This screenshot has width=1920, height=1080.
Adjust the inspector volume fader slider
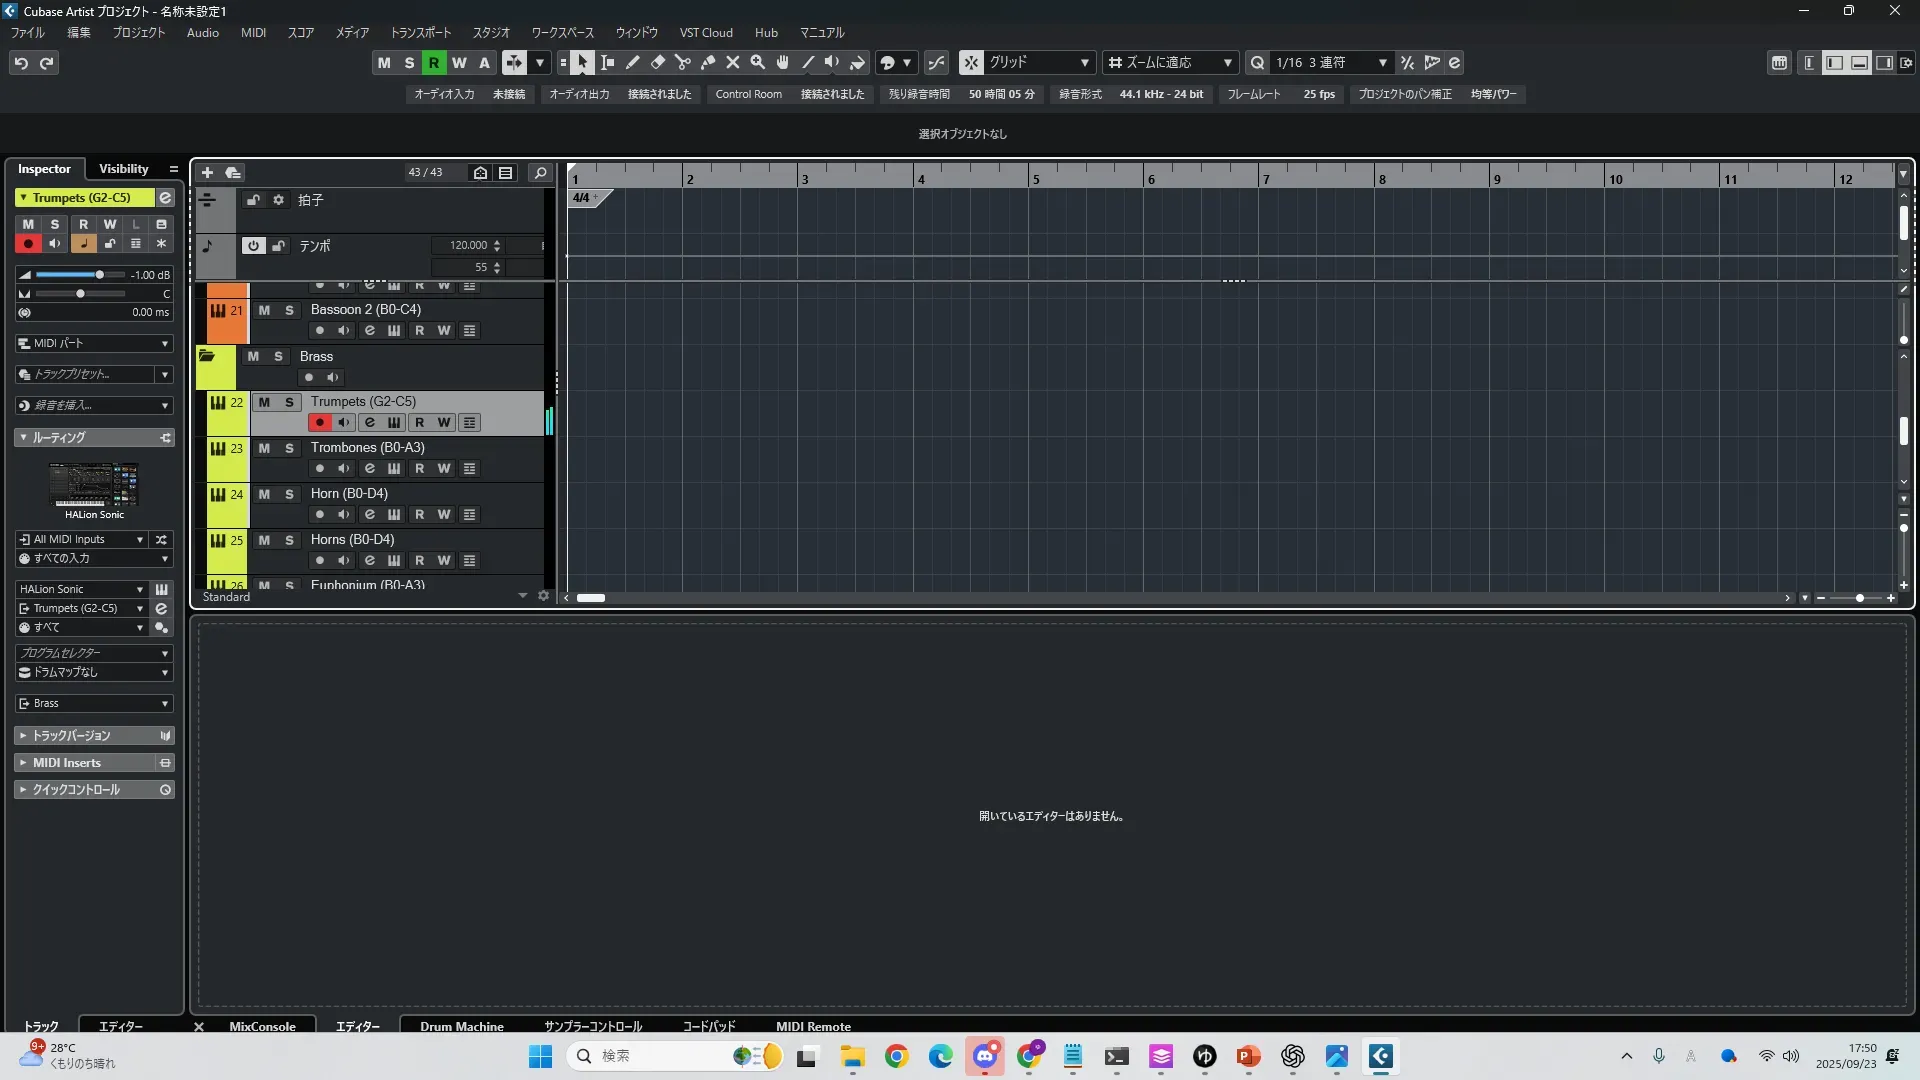coord(99,274)
